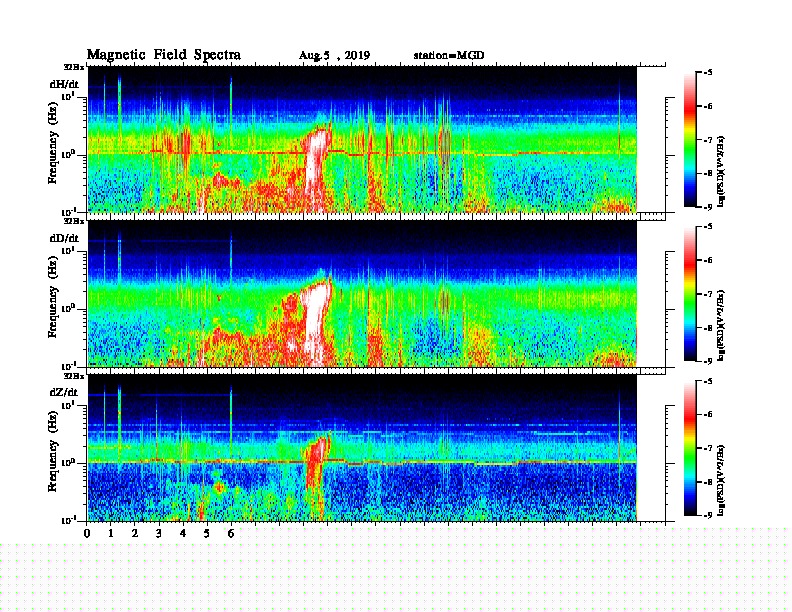Click the 'station=MGD' label

[449, 55]
